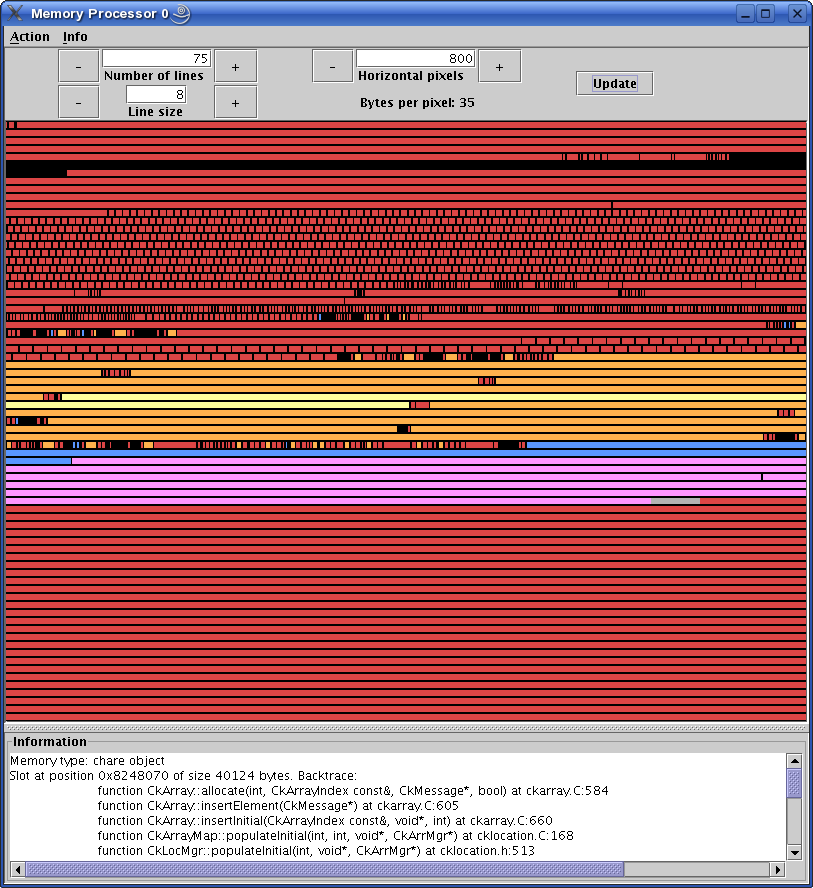Viewport: 813px width, 888px height.
Task: Decrease the Line size value
Action: 79,103
